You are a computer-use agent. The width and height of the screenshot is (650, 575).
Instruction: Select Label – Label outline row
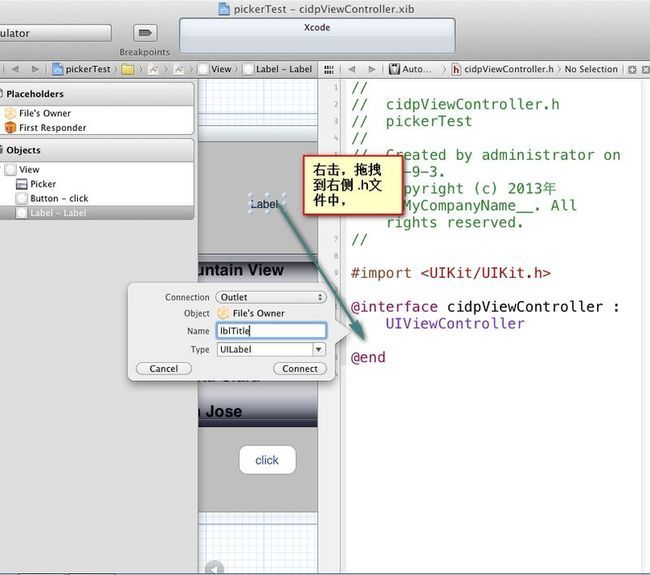96,213
